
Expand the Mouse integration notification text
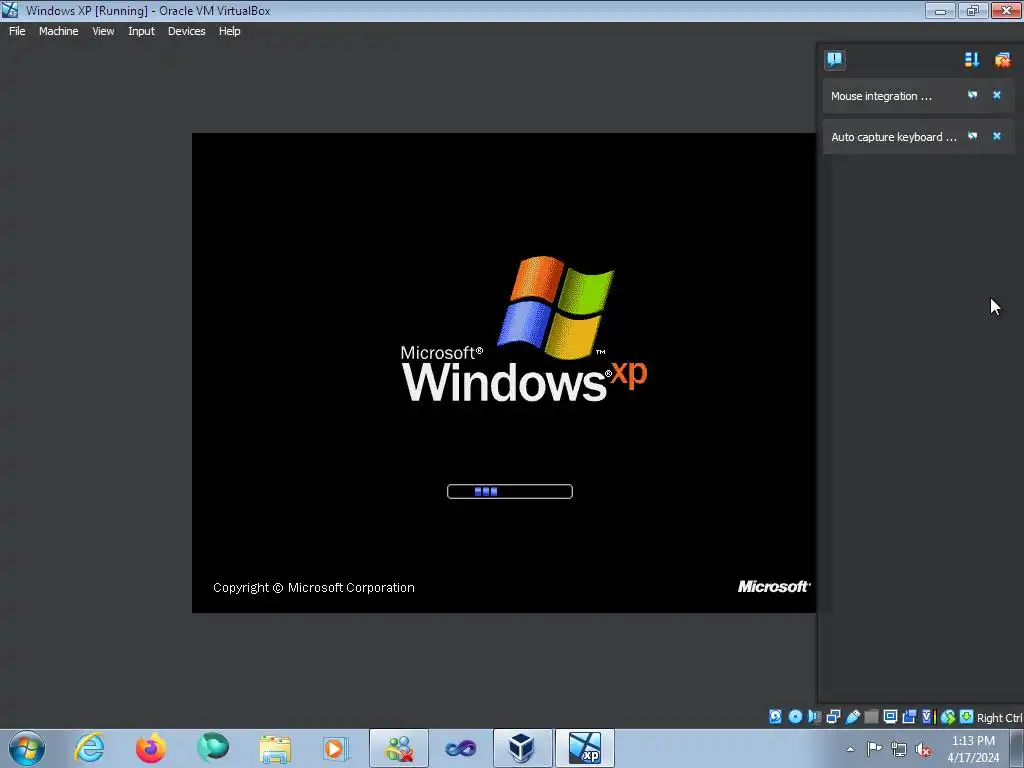tap(881, 96)
